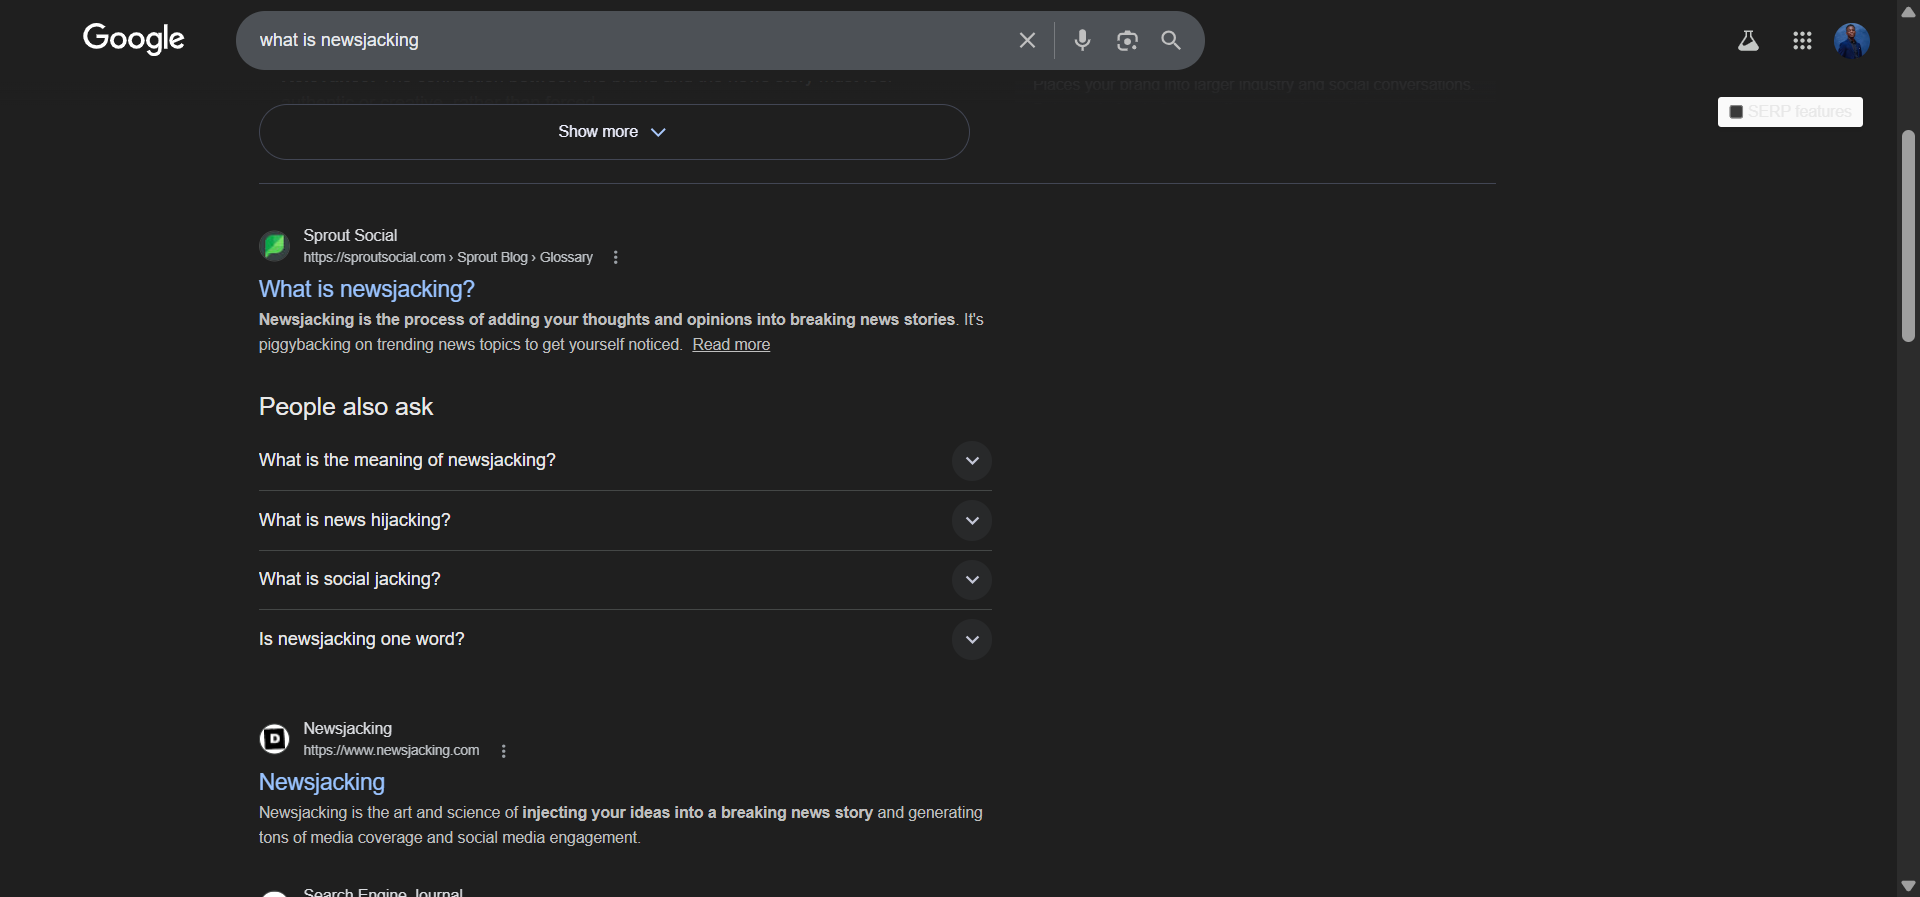This screenshot has width=1920, height=897.
Task: Click inside the search box text
Action: click(339, 40)
